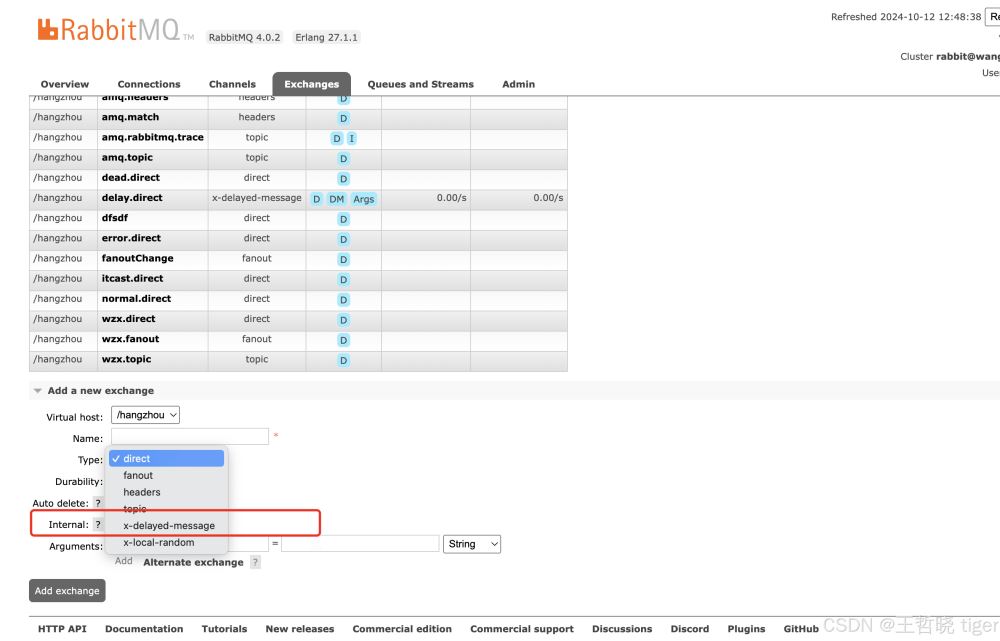Open the New releases footer link
Screen dimensions: 1000x641
point(300,629)
